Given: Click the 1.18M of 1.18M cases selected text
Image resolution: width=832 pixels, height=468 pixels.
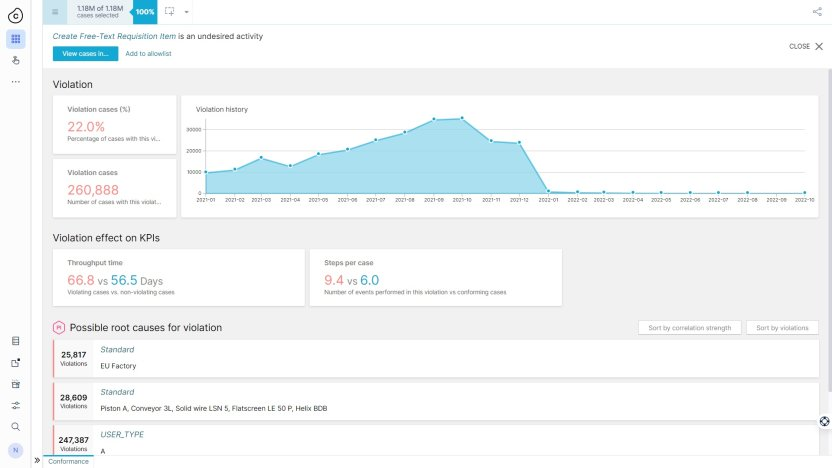Looking at the screenshot, I should tap(100, 12).
